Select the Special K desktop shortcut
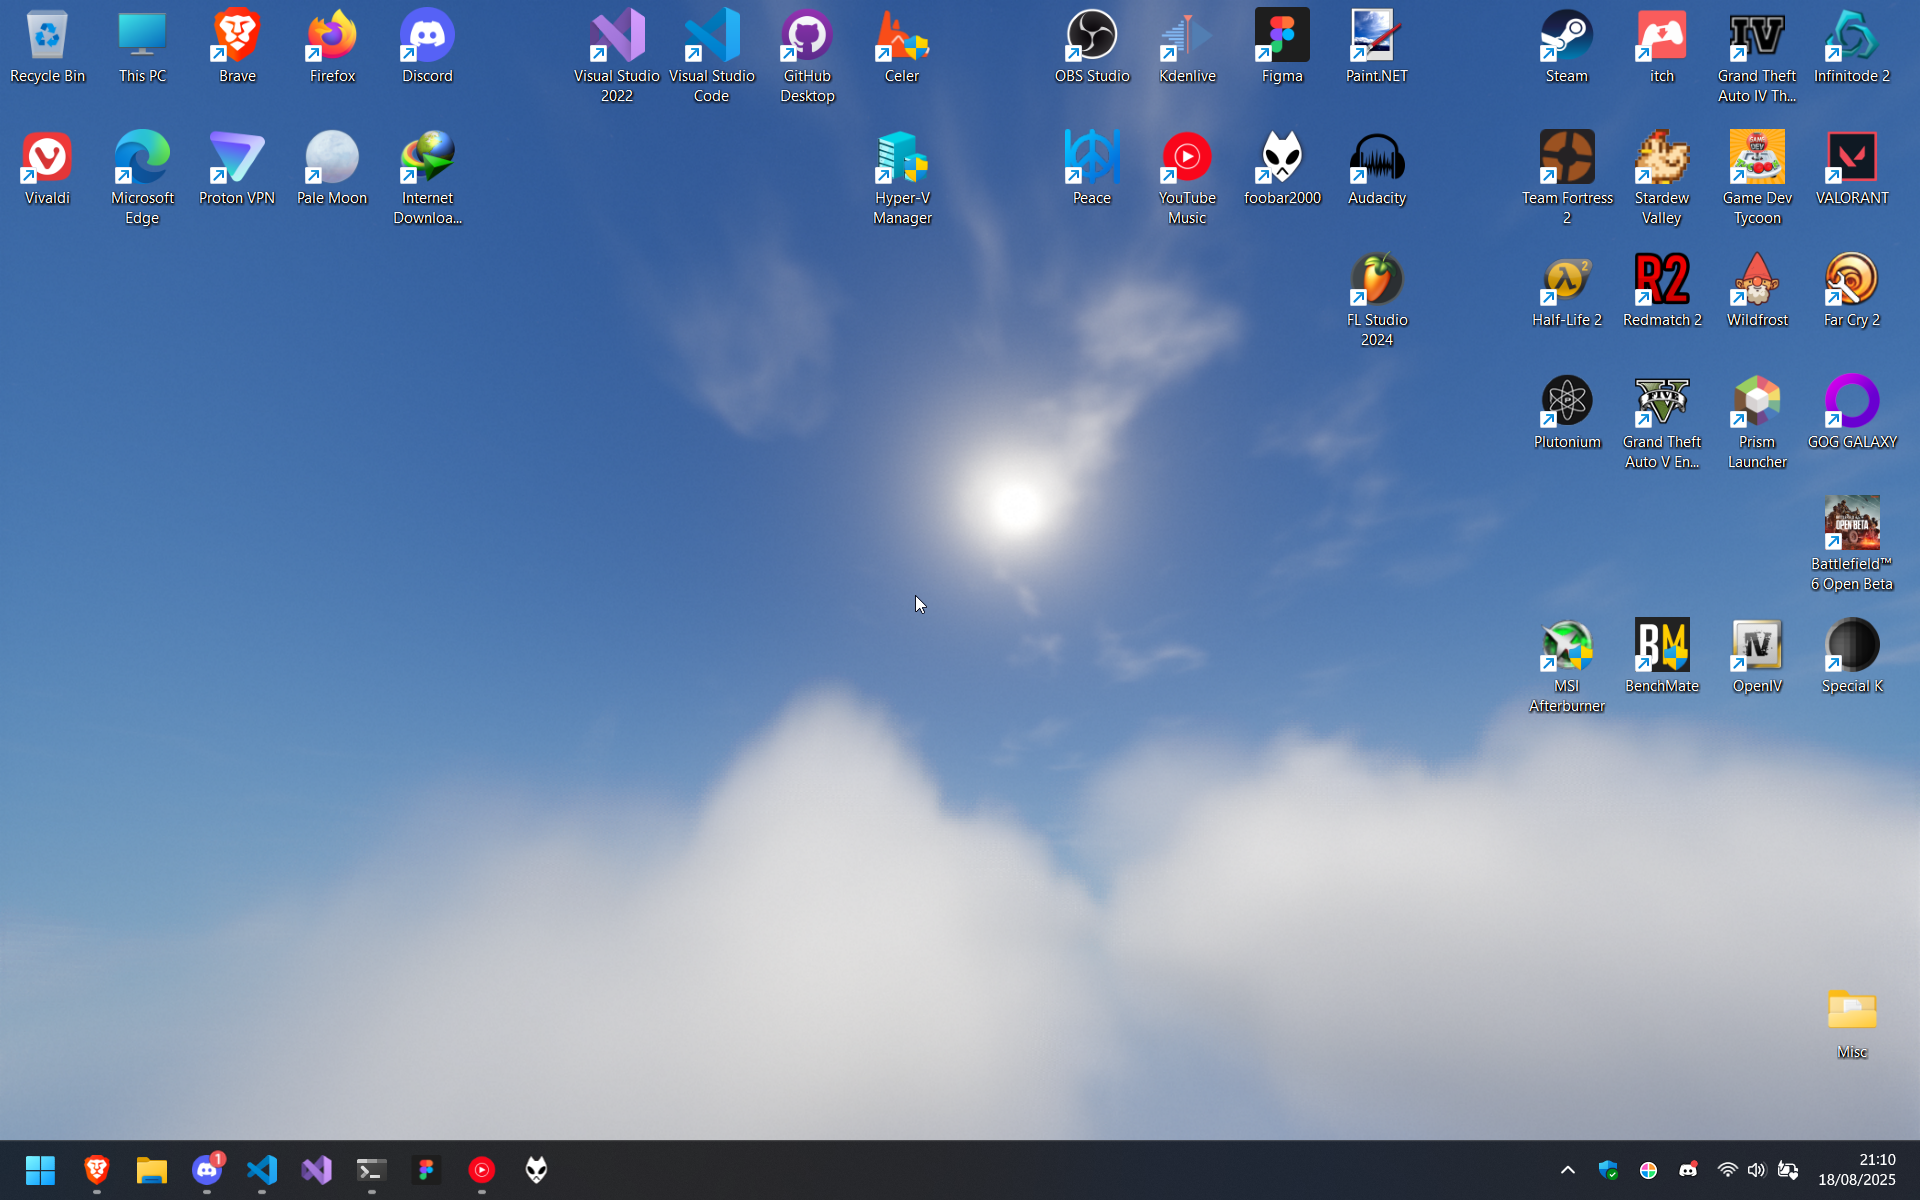This screenshot has height=1200, width=1920. 1852,657
